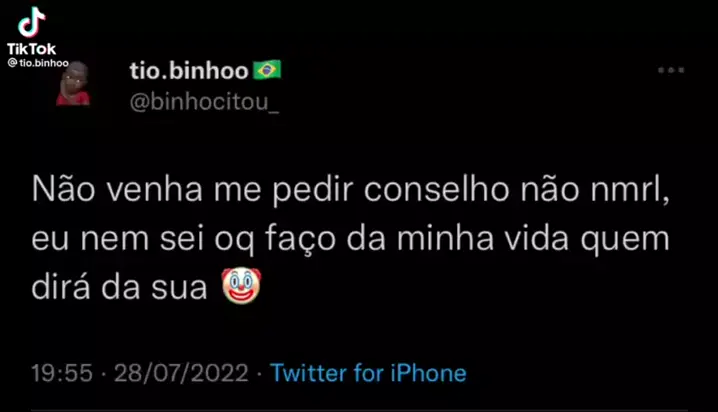Click the word "vida" in the tweet

coord(537,239)
